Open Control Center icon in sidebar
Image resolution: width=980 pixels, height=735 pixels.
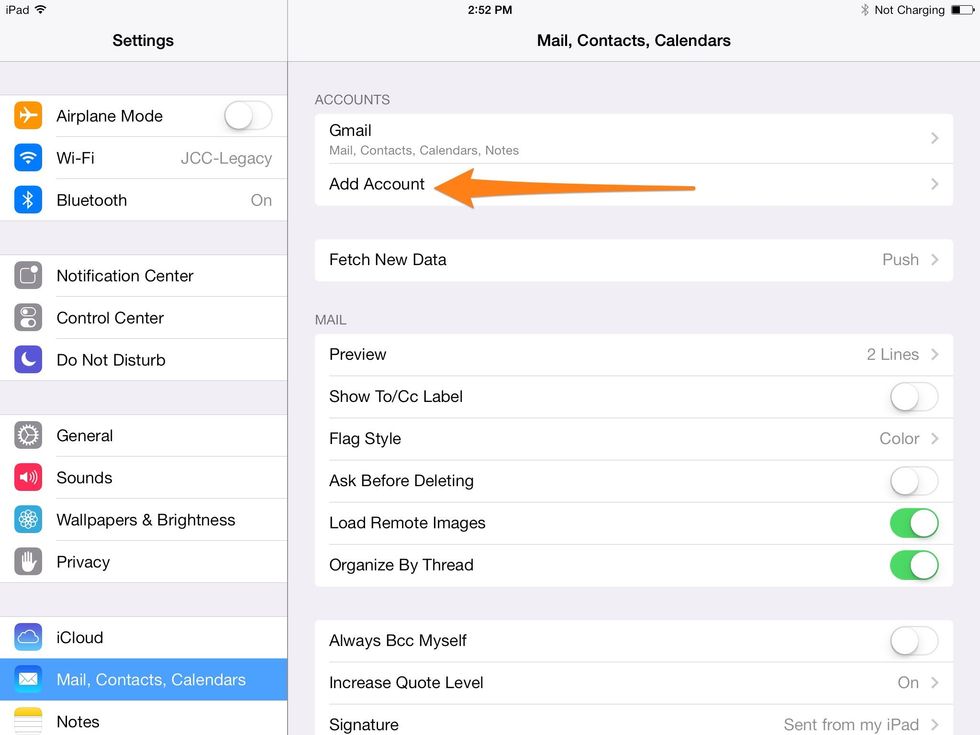tap(28, 318)
